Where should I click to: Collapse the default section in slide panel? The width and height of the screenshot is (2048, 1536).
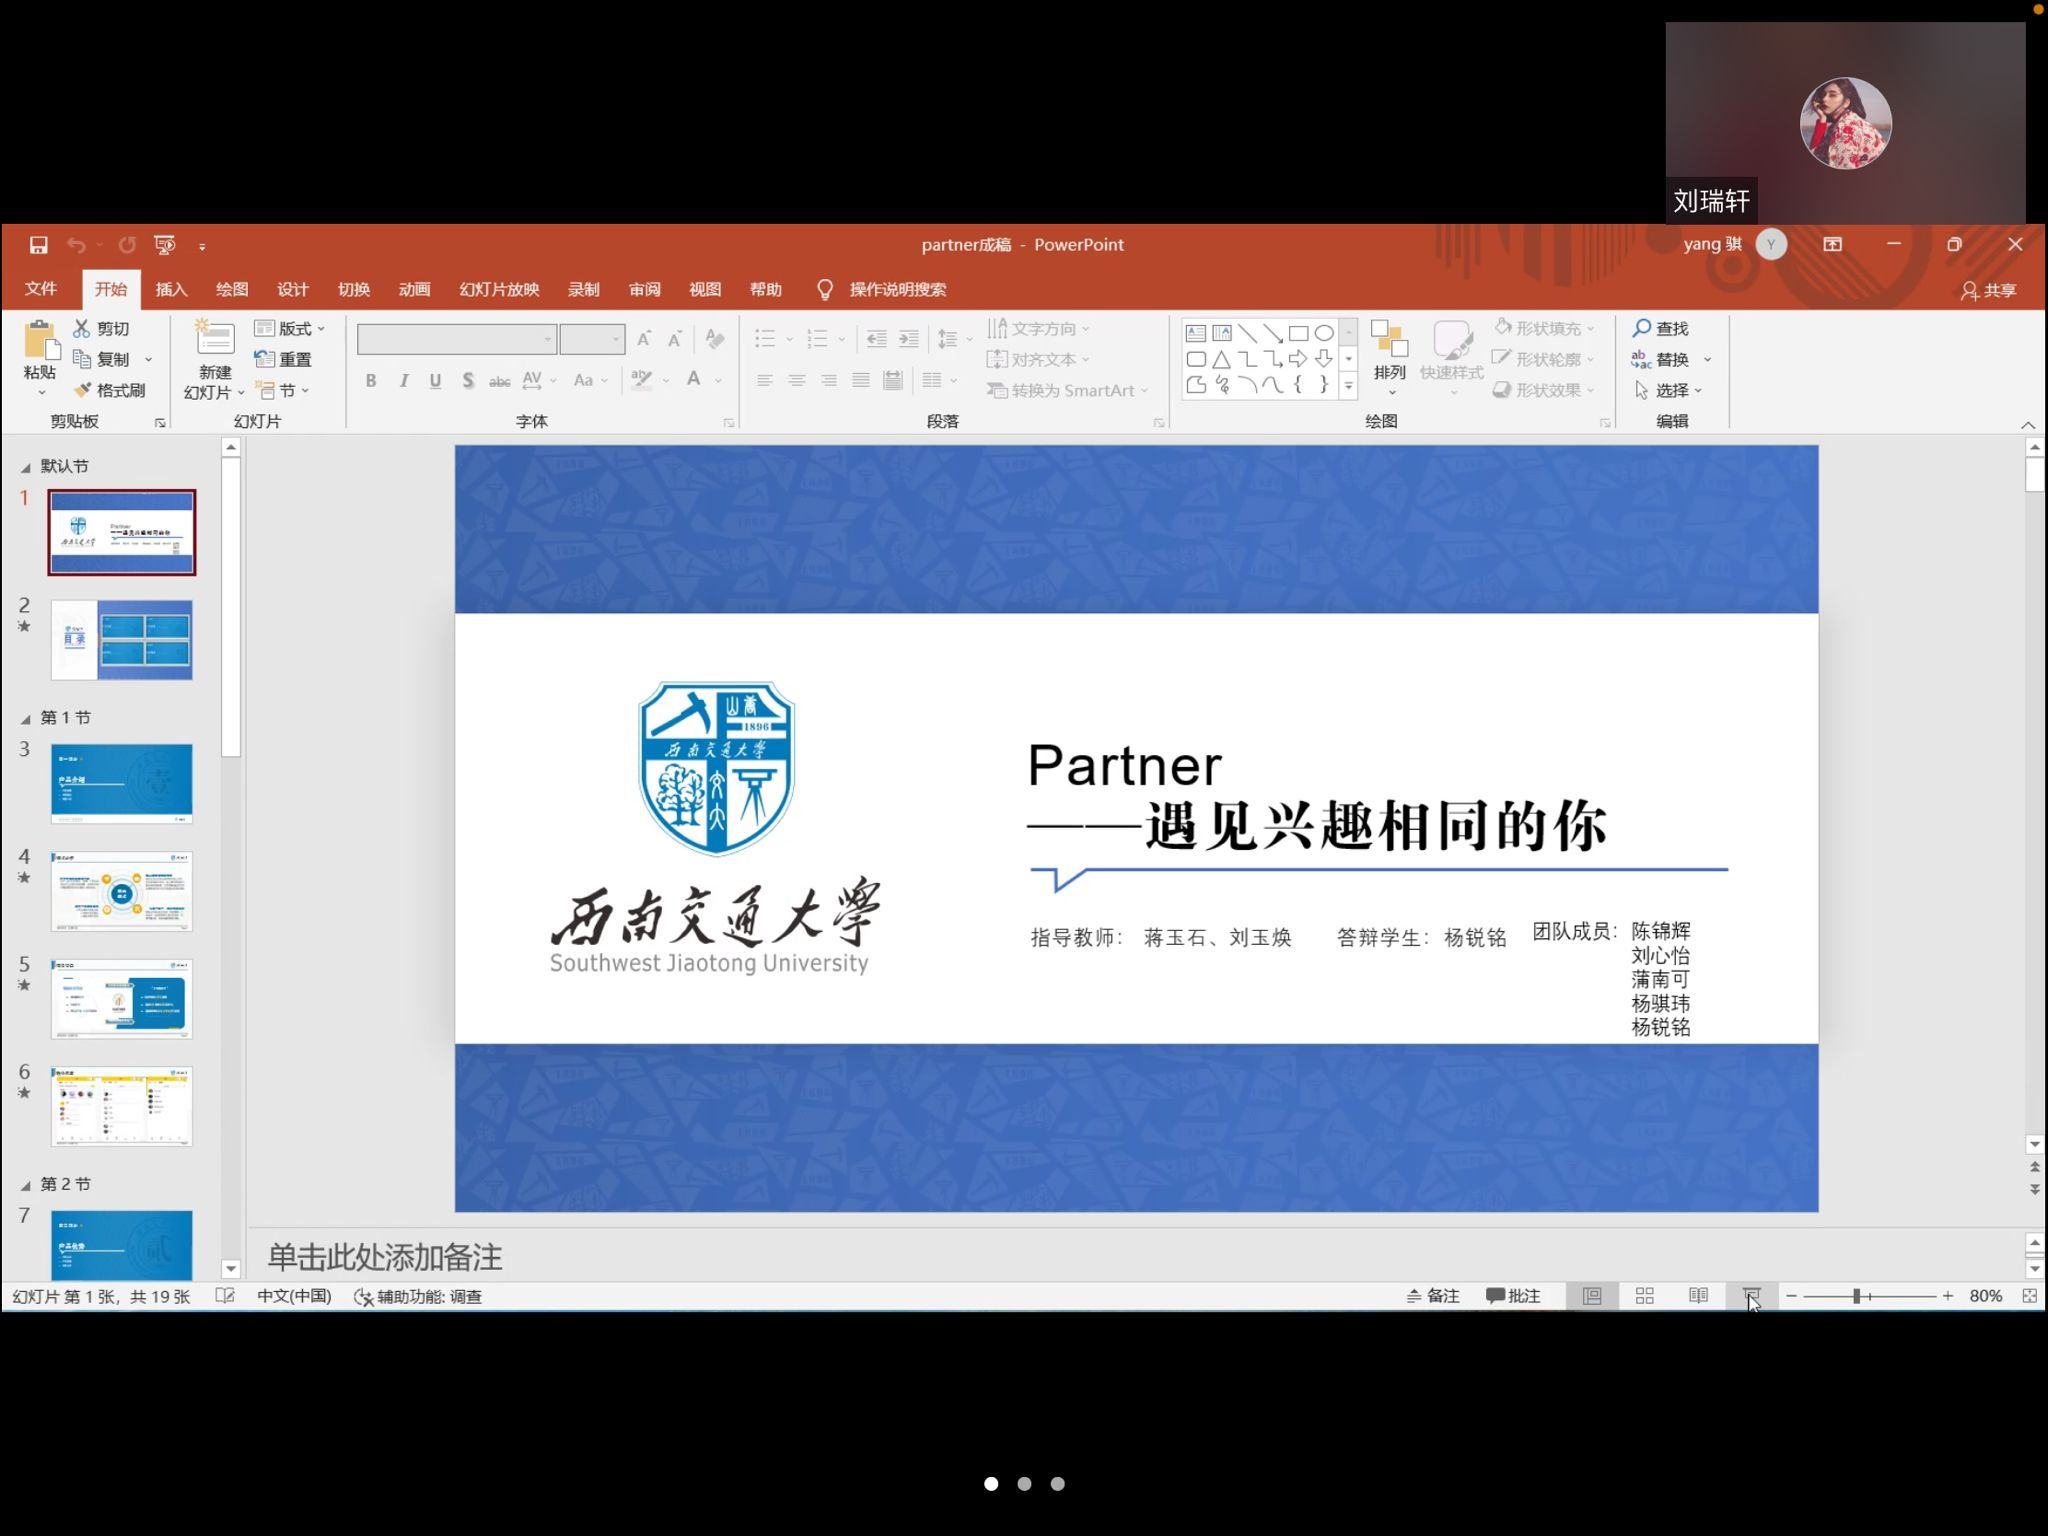tap(25, 467)
